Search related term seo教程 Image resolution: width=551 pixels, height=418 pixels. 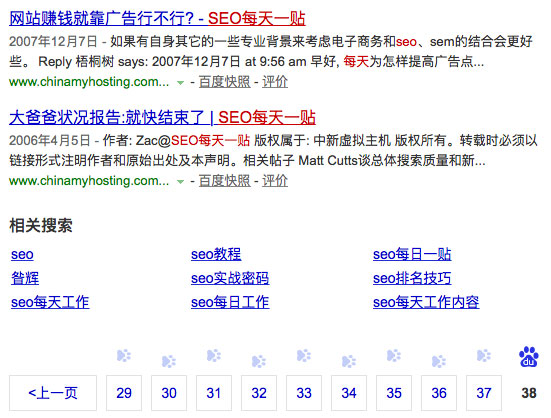[x=216, y=254]
